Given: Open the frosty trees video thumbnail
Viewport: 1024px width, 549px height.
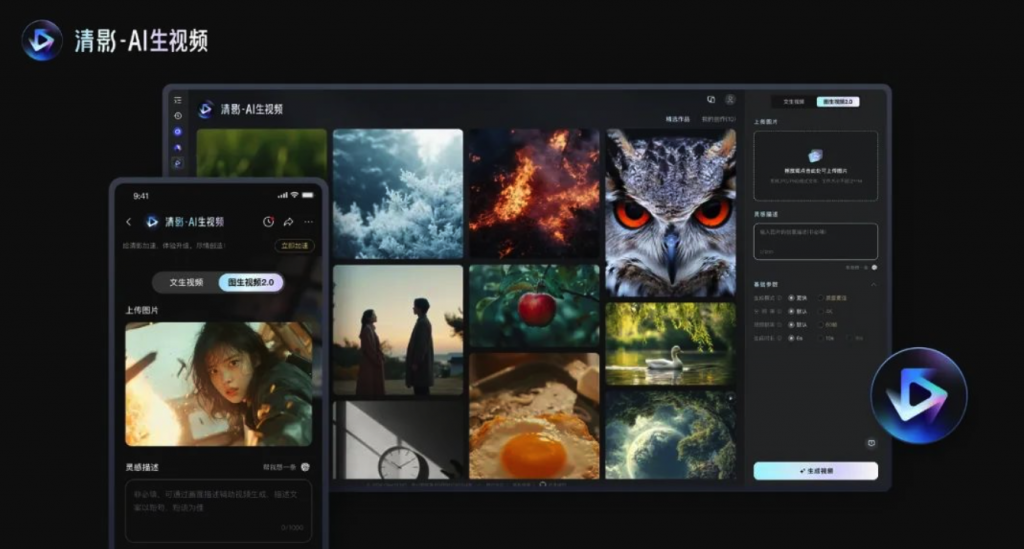Looking at the screenshot, I should click(x=398, y=193).
